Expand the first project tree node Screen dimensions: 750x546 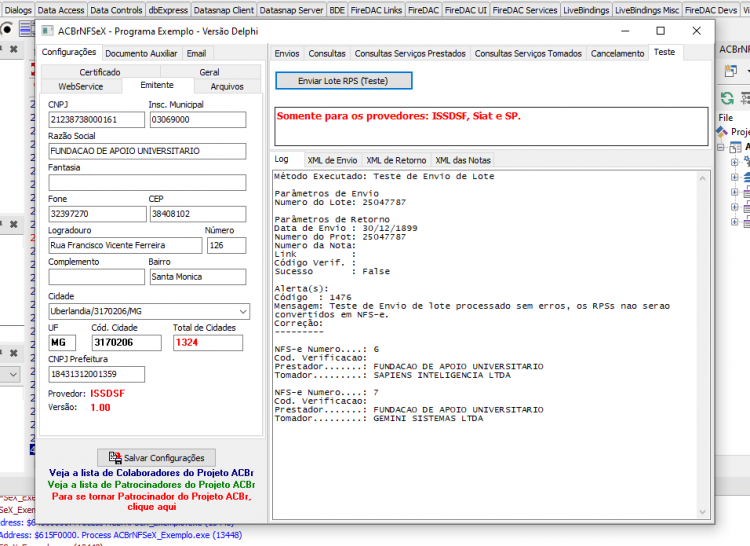pyautogui.click(x=734, y=163)
